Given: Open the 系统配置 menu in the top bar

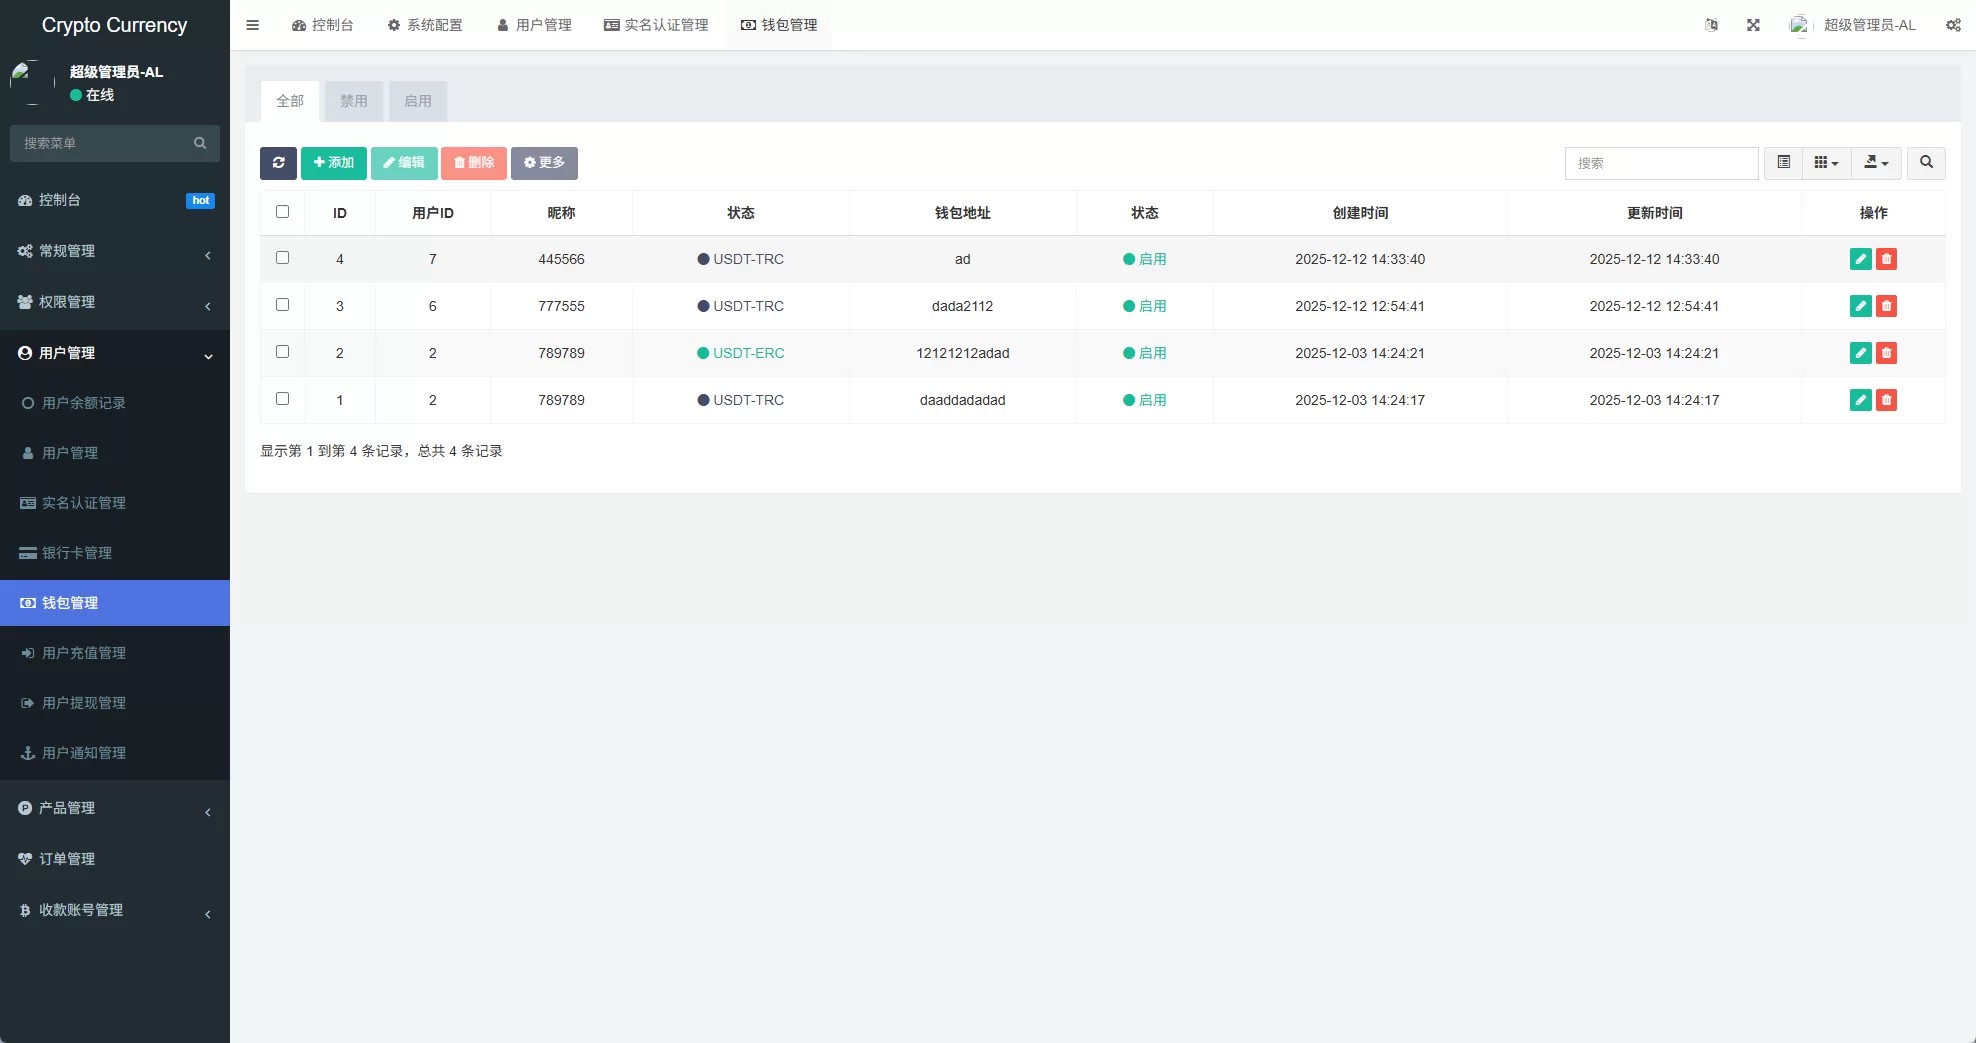Looking at the screenshot, I should coord(425,25).
